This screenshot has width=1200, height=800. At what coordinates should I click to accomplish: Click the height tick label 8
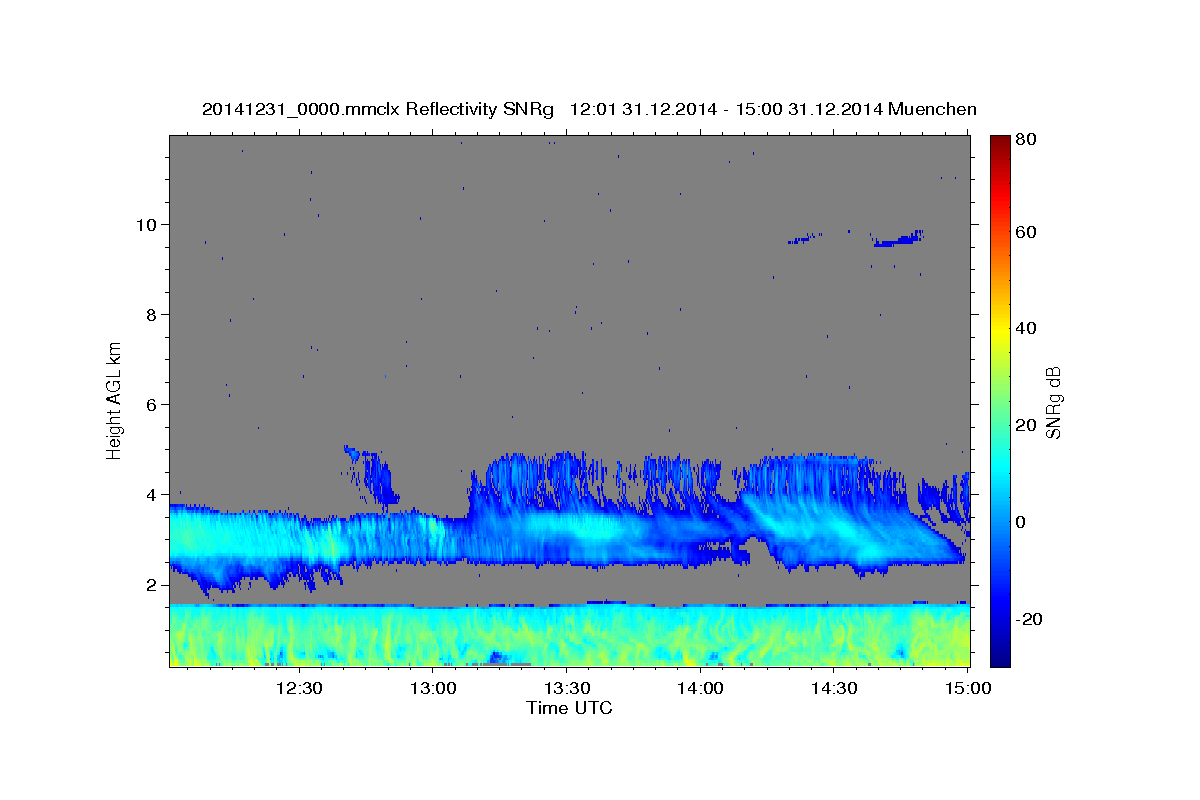coord(153,315)
